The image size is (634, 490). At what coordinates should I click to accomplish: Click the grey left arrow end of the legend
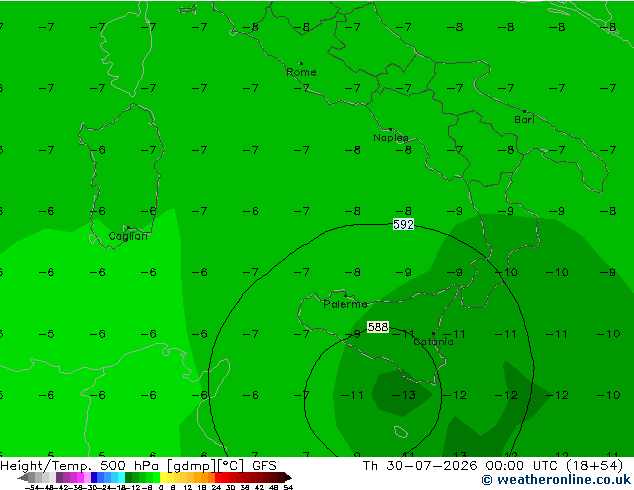pos(23,477)
